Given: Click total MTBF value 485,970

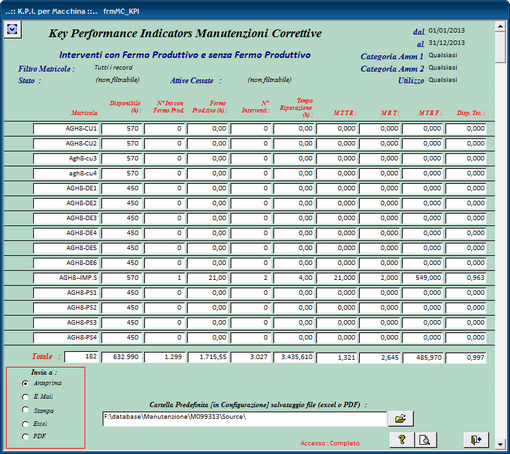Looking at the screenshot, I should tap(423, 358).
